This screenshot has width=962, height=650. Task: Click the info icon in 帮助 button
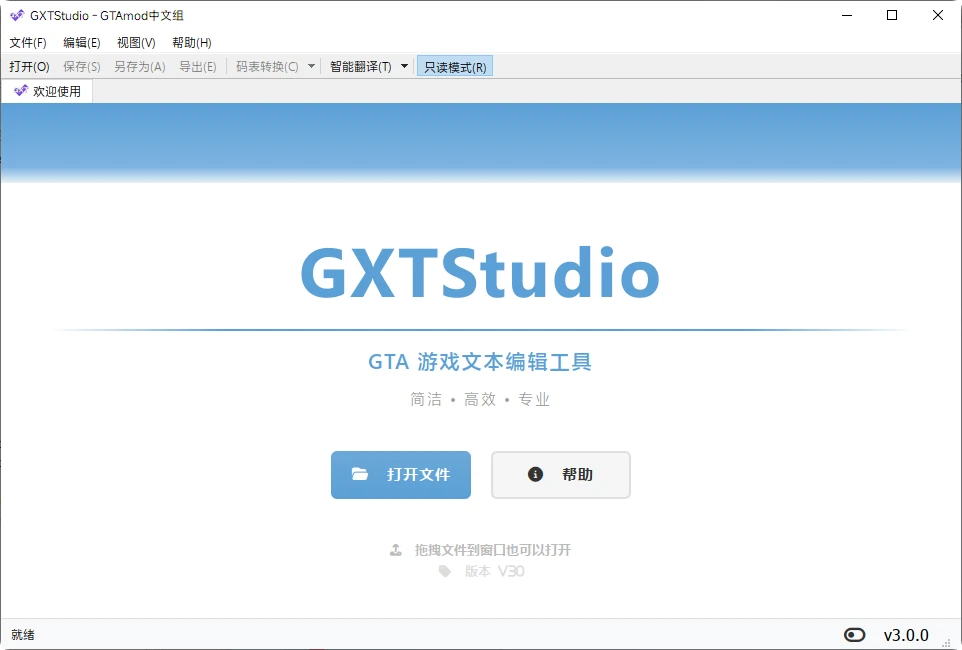coord(535,474)
